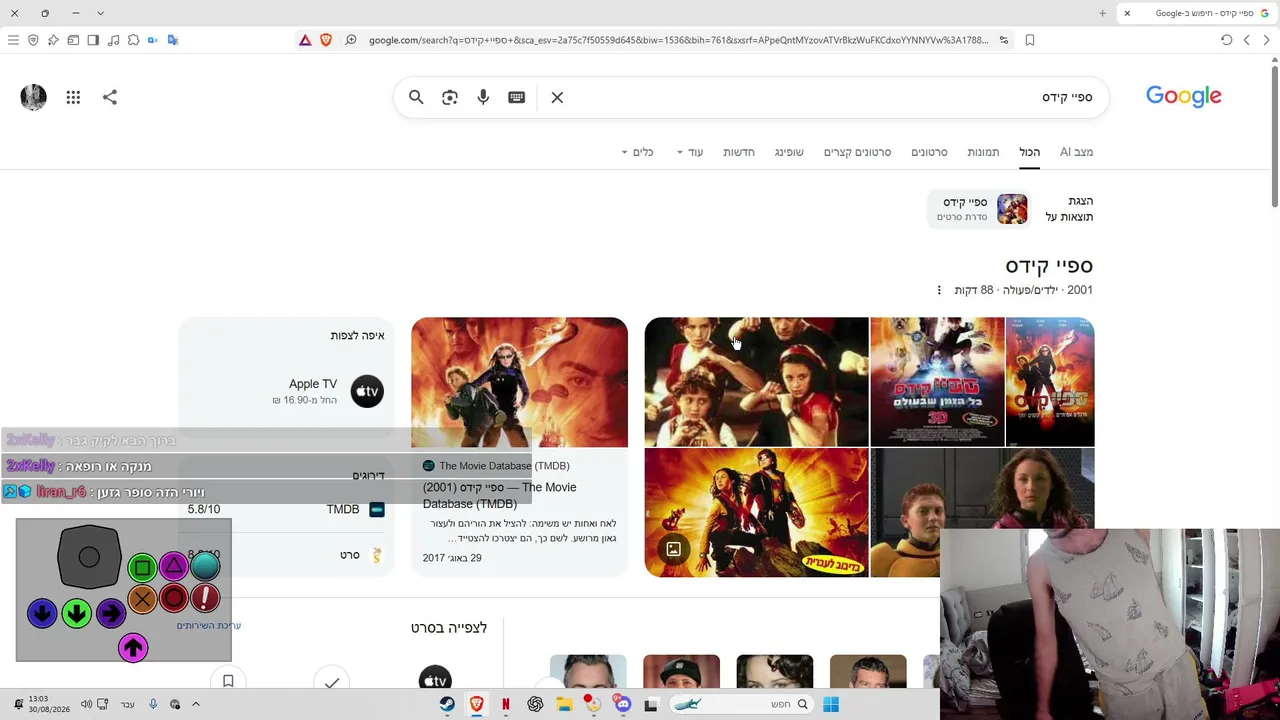The image size is (1280, 720).
Task: Search by image with Google Lens icon
Action: click(450, 97)
